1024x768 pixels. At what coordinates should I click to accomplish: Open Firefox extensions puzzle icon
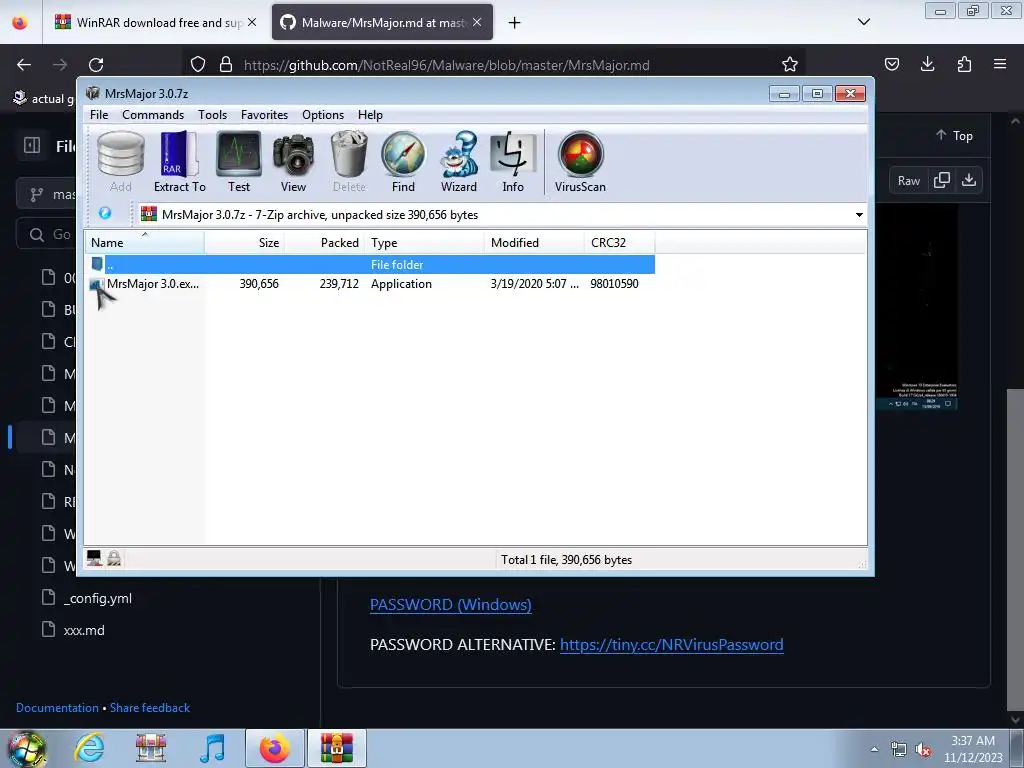964,64
